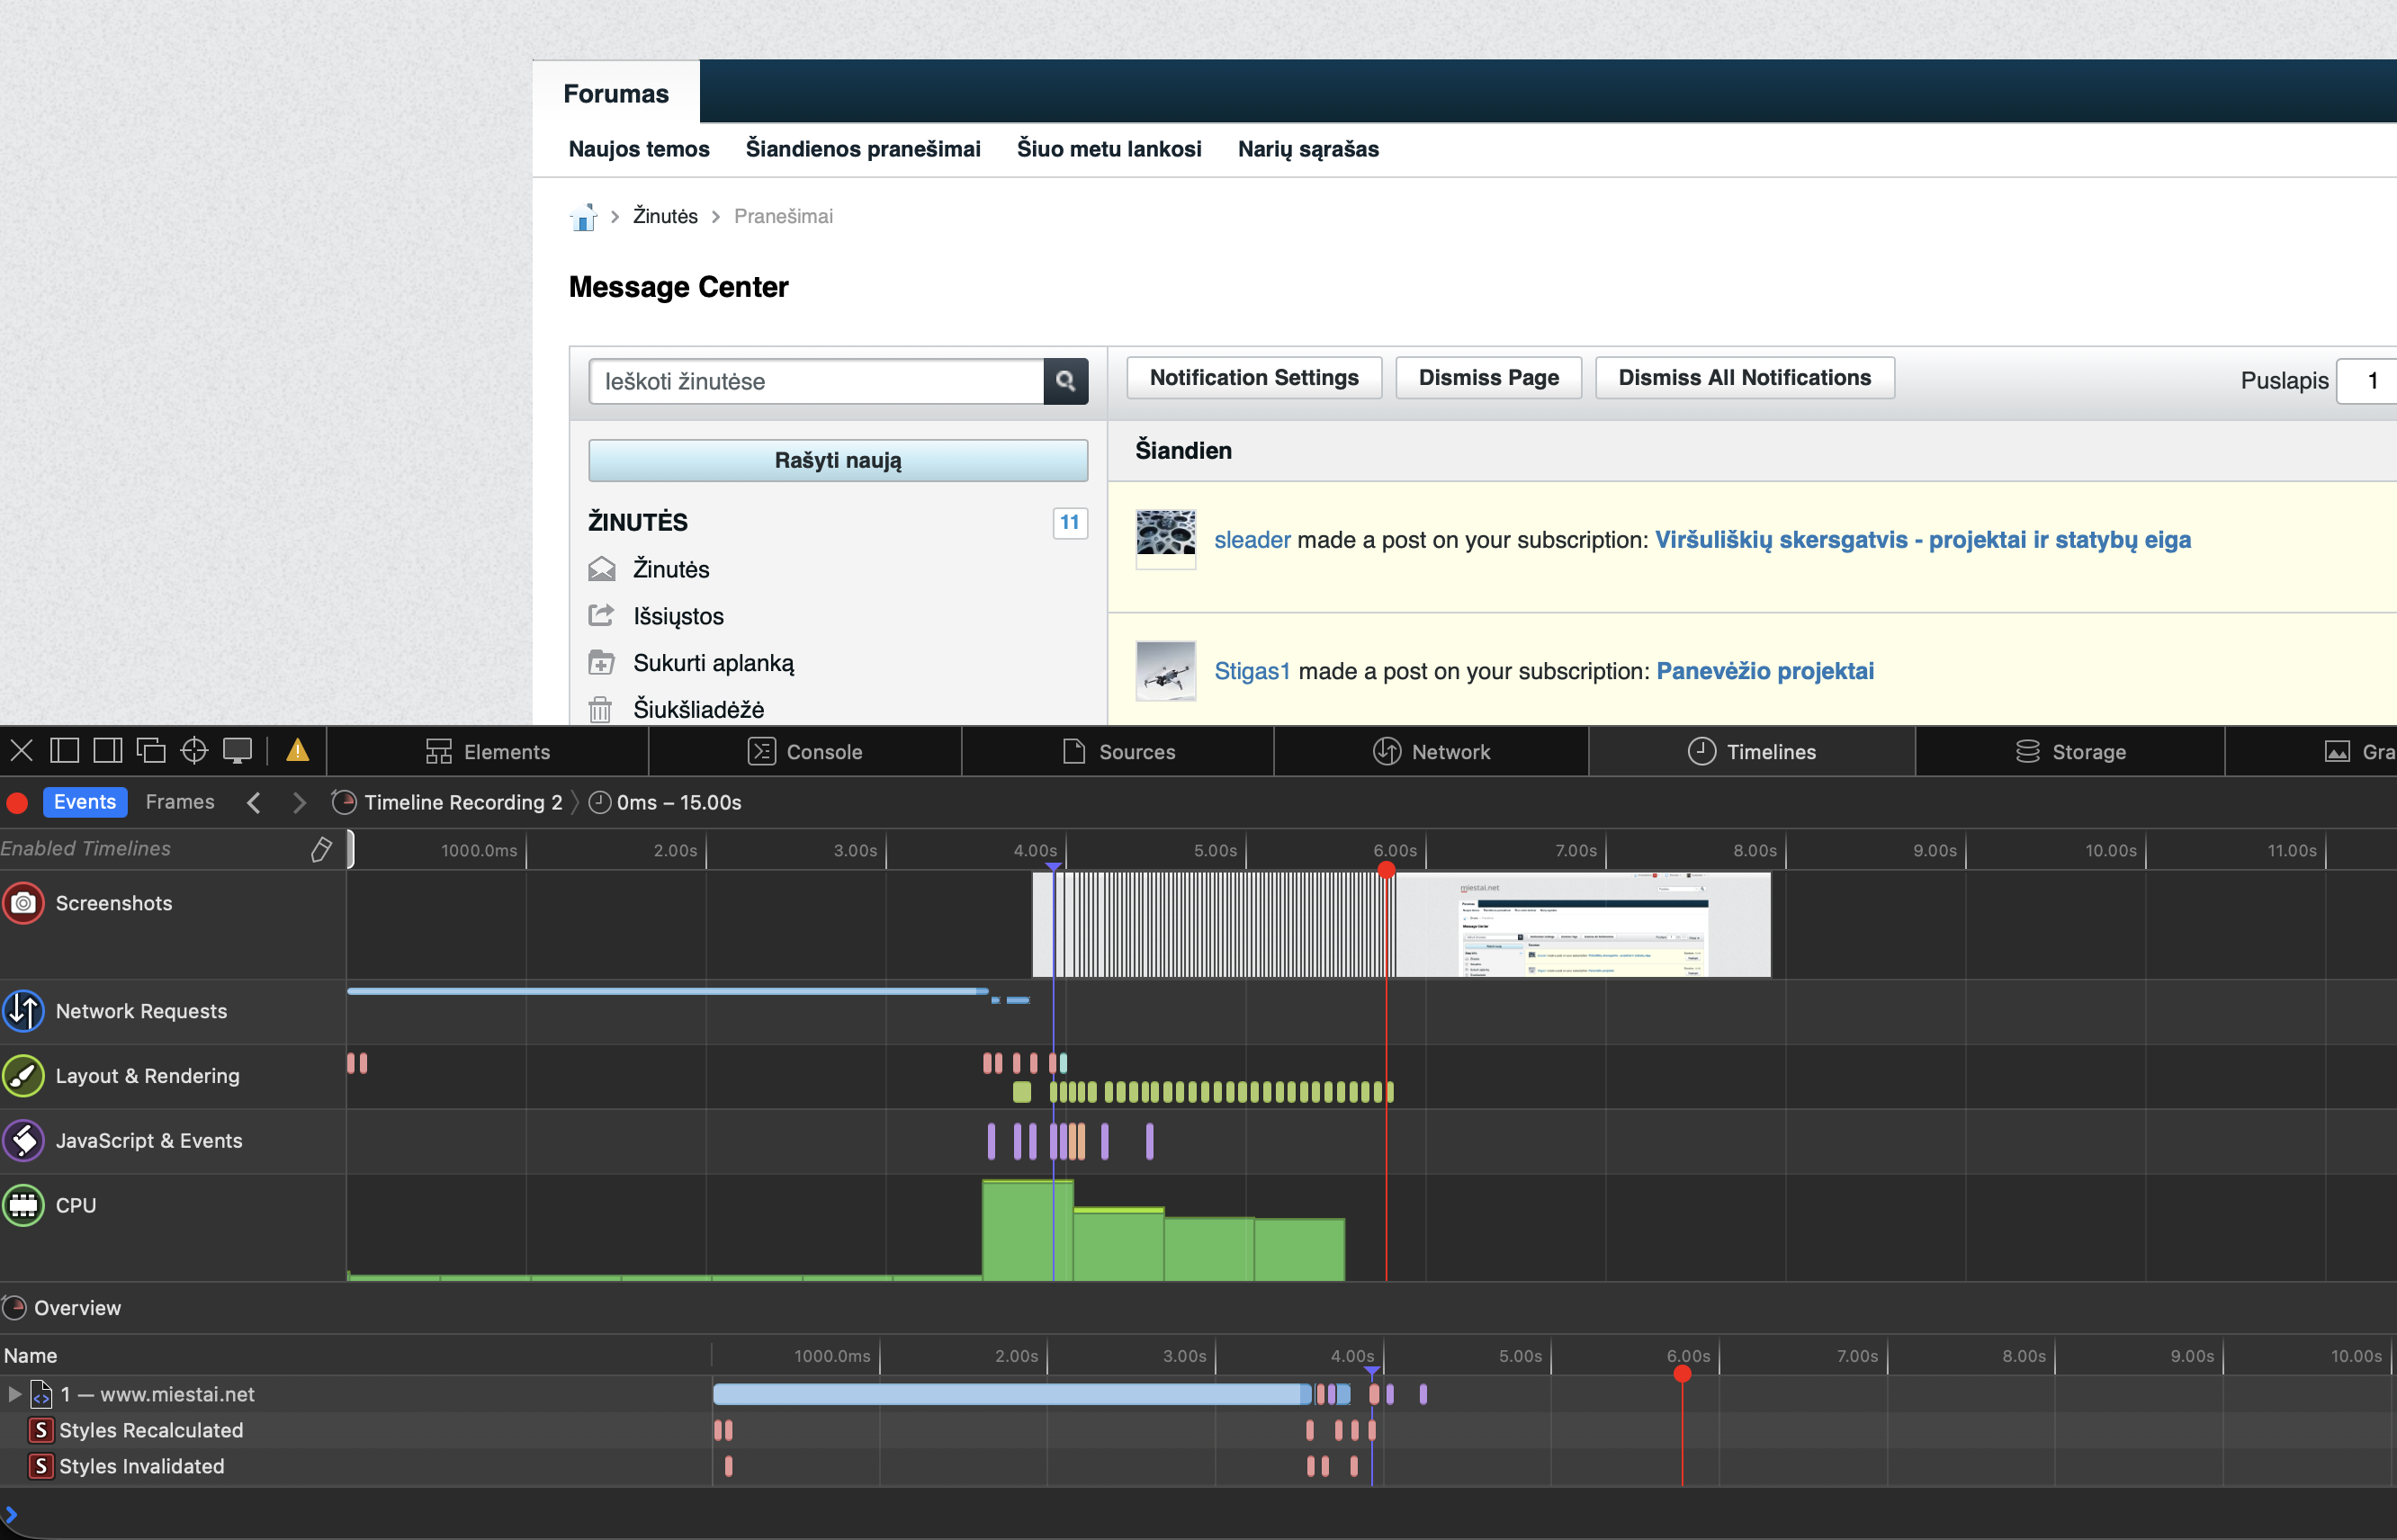Click the yellow warning triangle icon

coord(297,751)
